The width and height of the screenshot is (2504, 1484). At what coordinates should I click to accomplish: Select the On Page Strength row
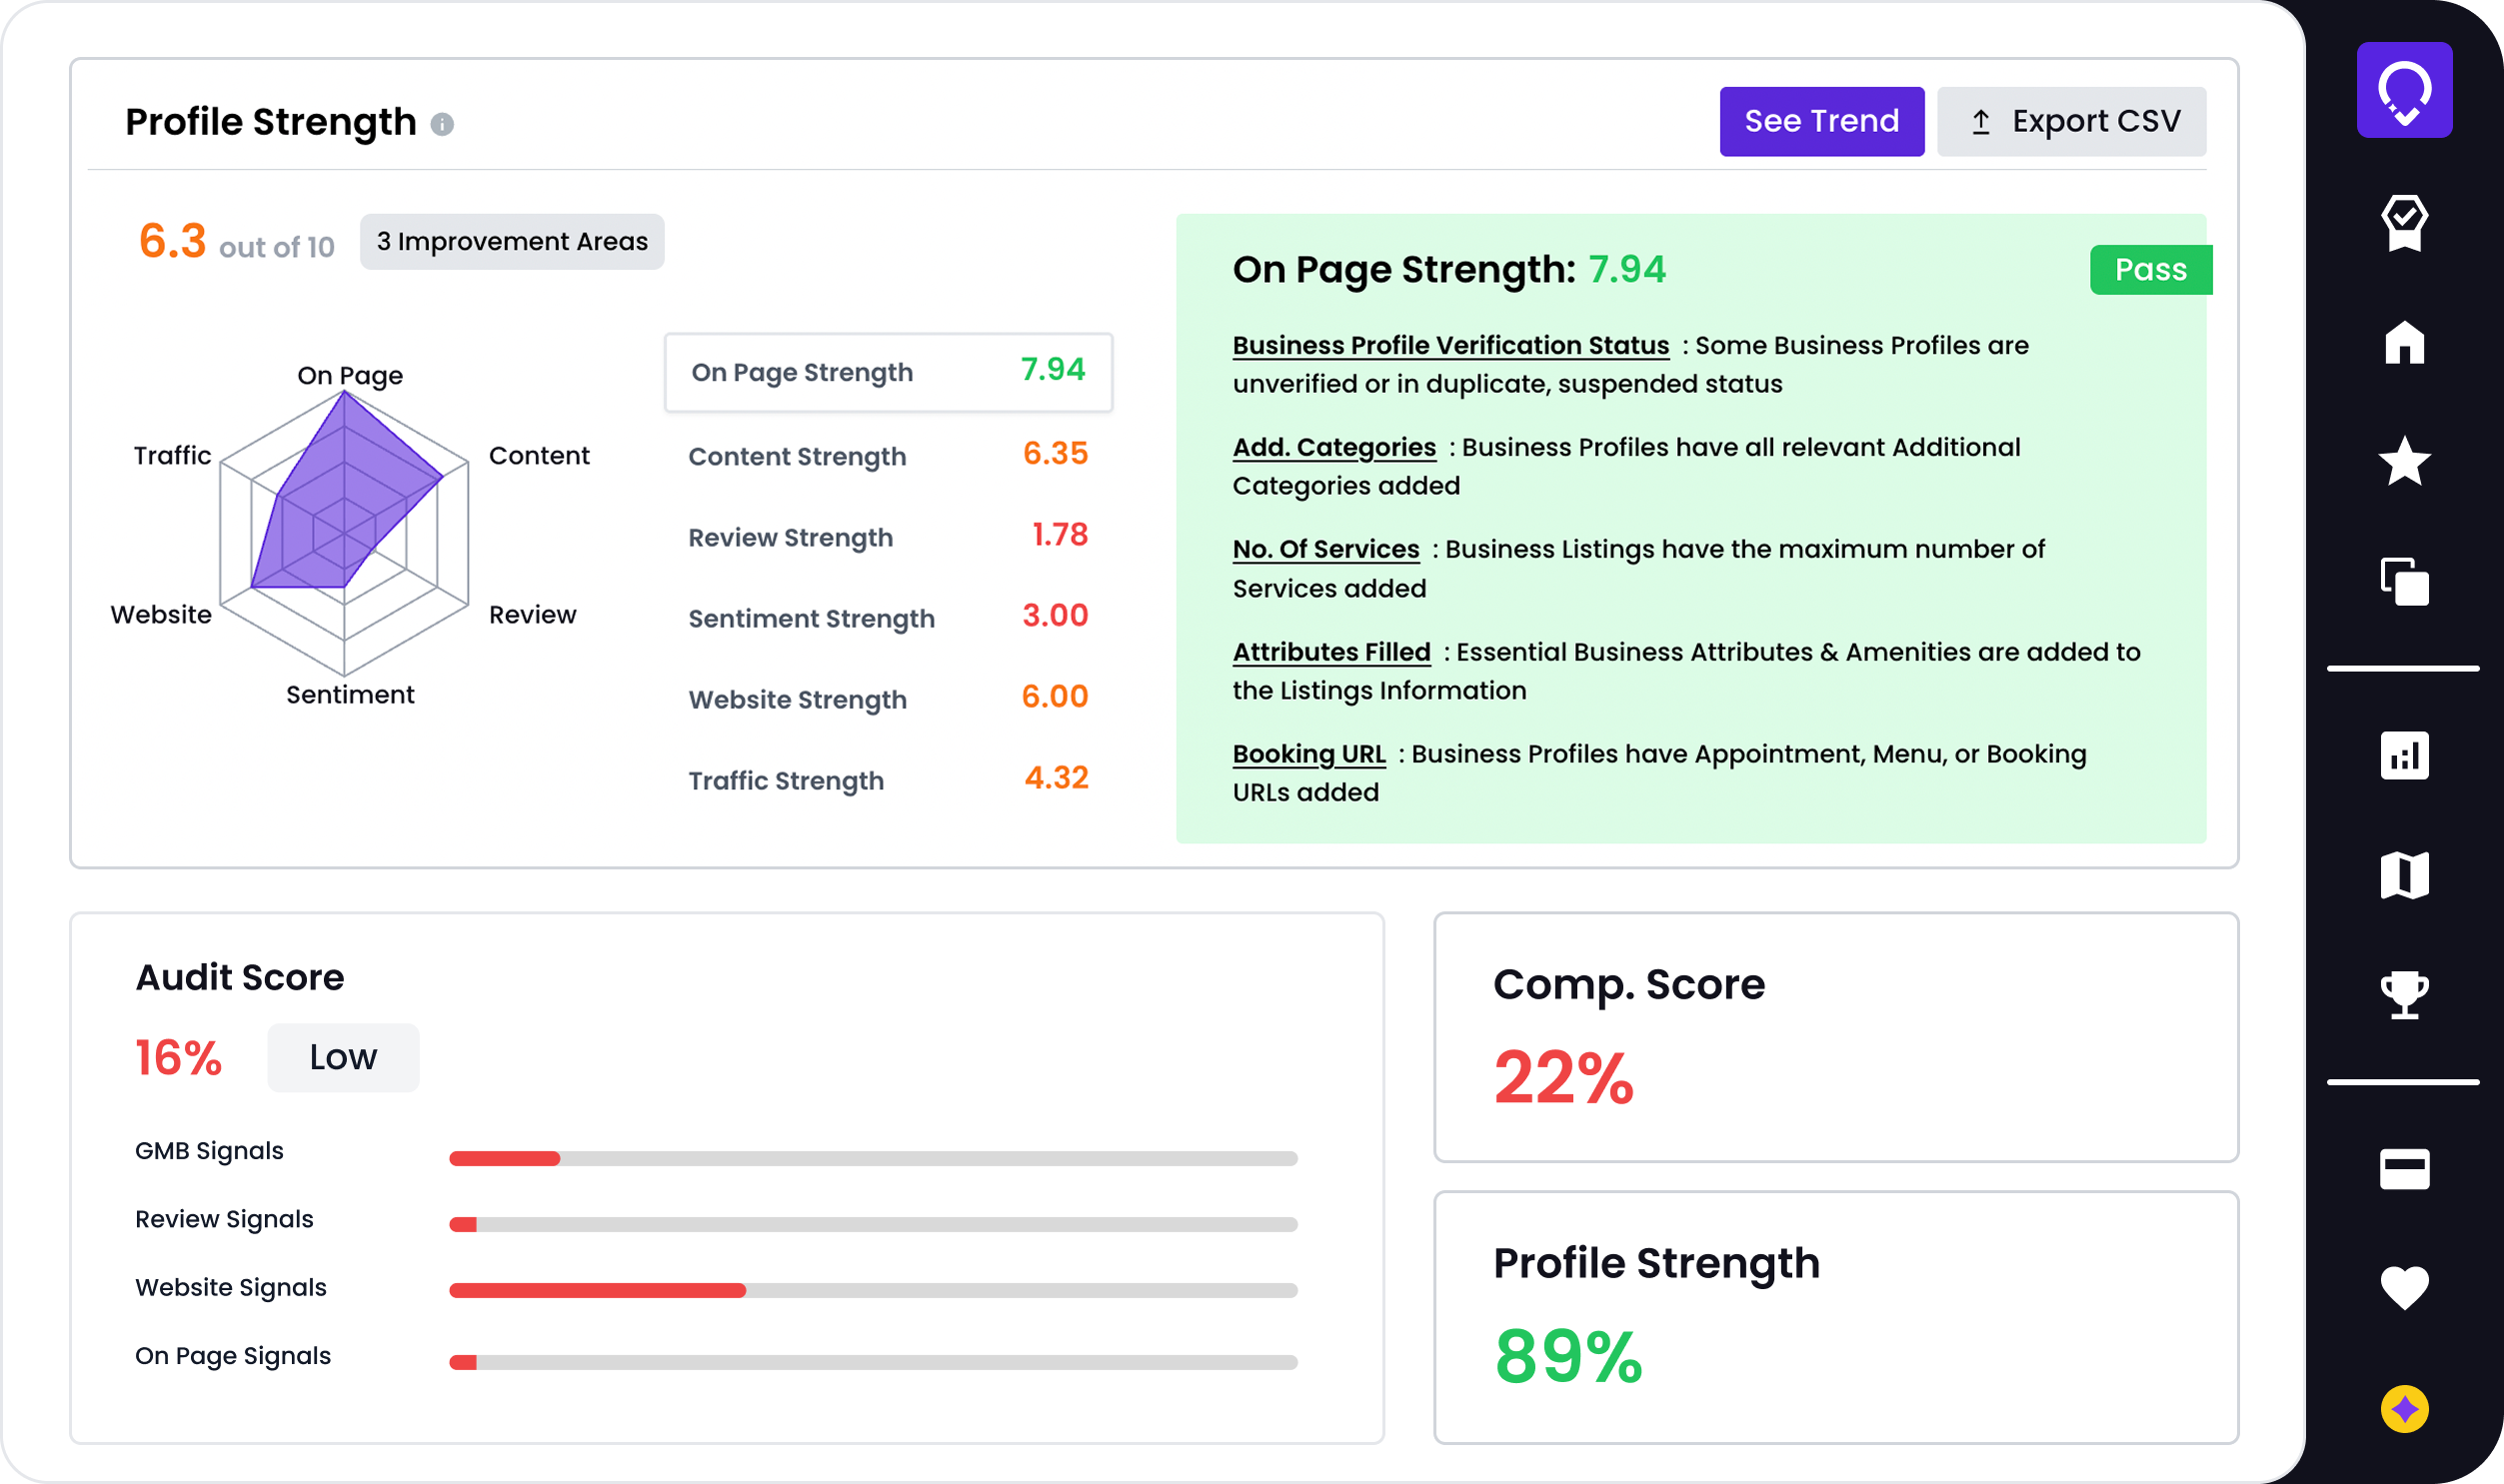tap(888, 372)
